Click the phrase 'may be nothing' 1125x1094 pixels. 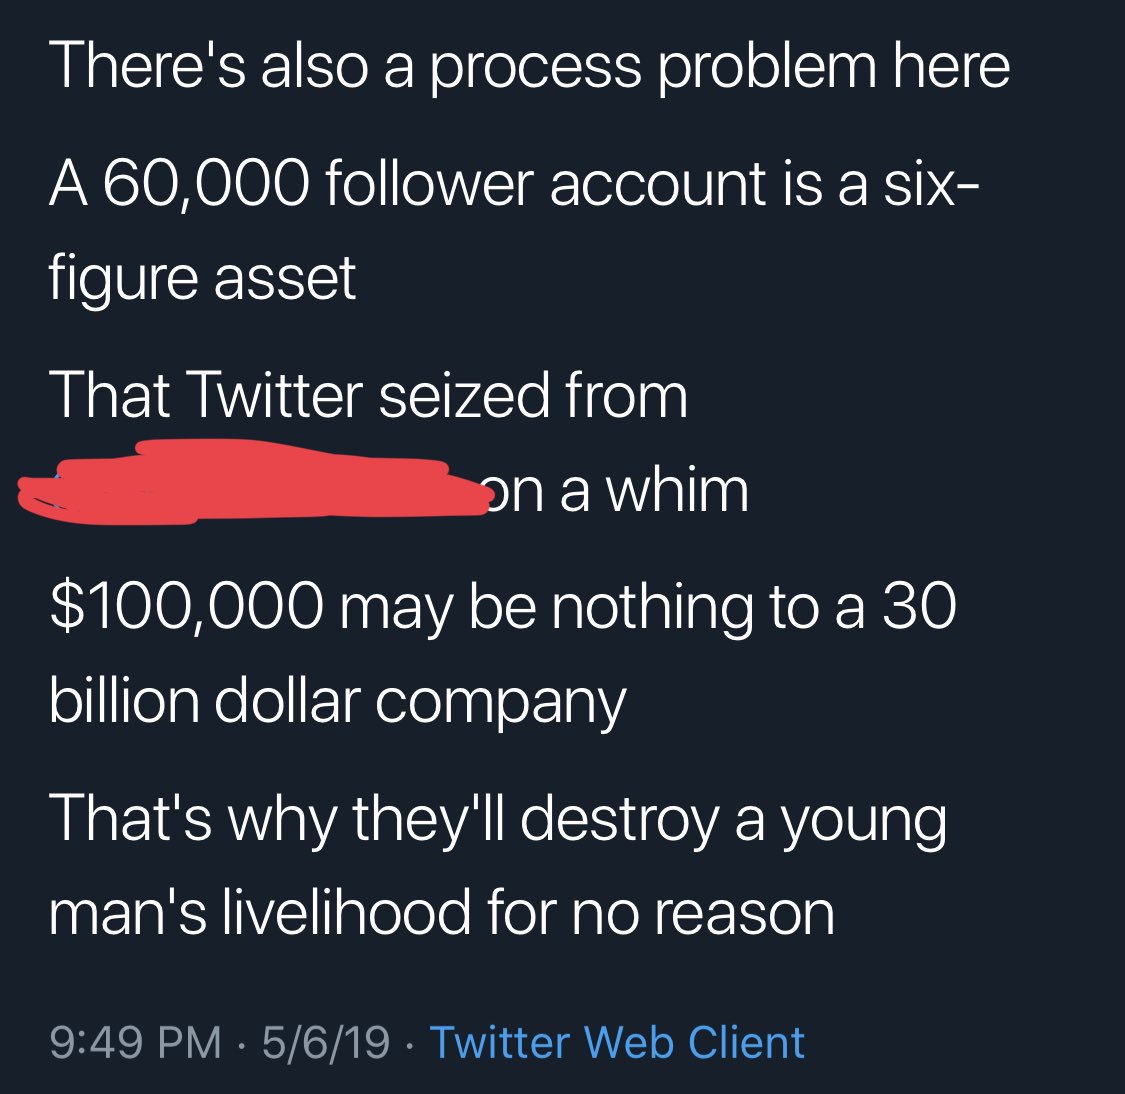546,608
